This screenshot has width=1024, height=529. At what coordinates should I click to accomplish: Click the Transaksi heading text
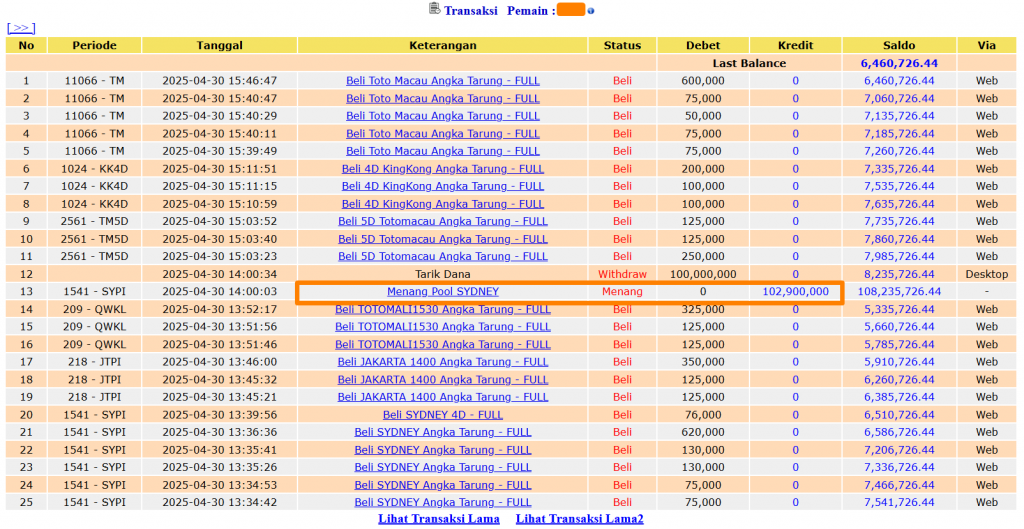pos(471,10)
